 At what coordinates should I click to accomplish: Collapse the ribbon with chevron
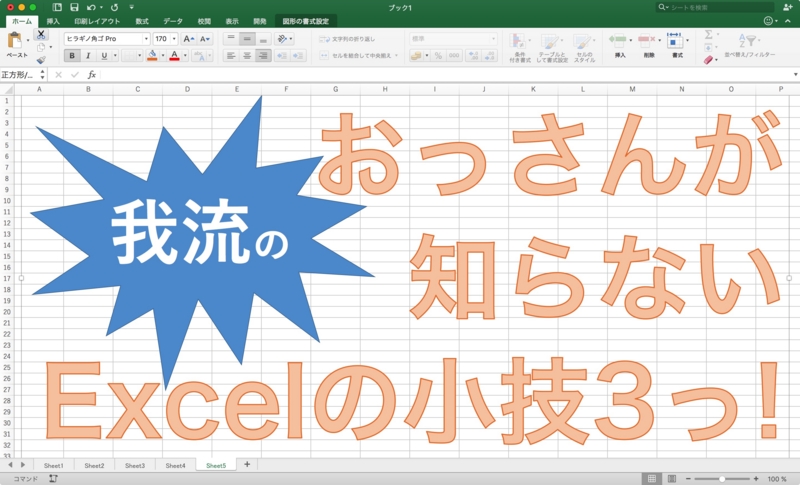pos(788,21)
